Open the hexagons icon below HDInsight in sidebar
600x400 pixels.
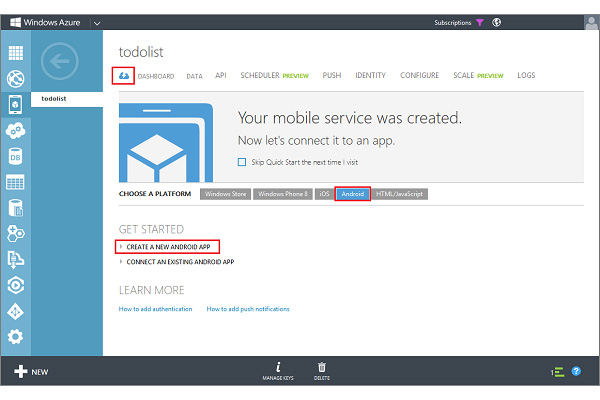point(16,233)
